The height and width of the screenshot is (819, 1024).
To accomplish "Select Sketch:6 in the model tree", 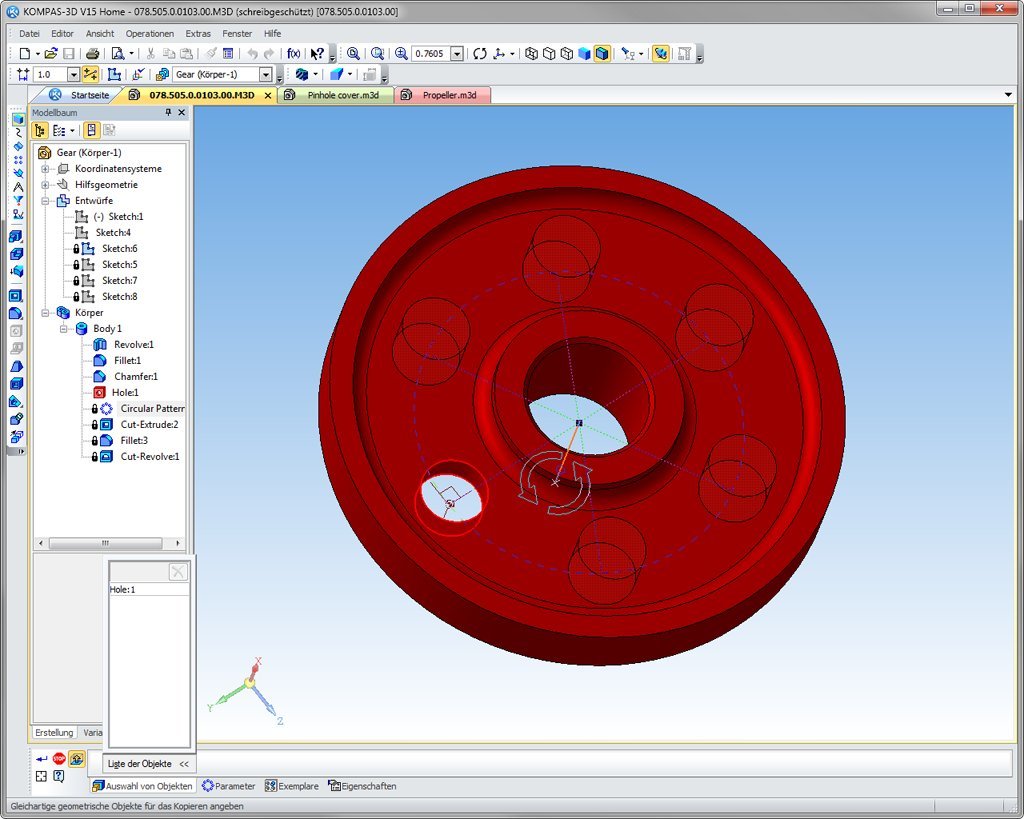I will pyautogui.click(x=120, y=249).
